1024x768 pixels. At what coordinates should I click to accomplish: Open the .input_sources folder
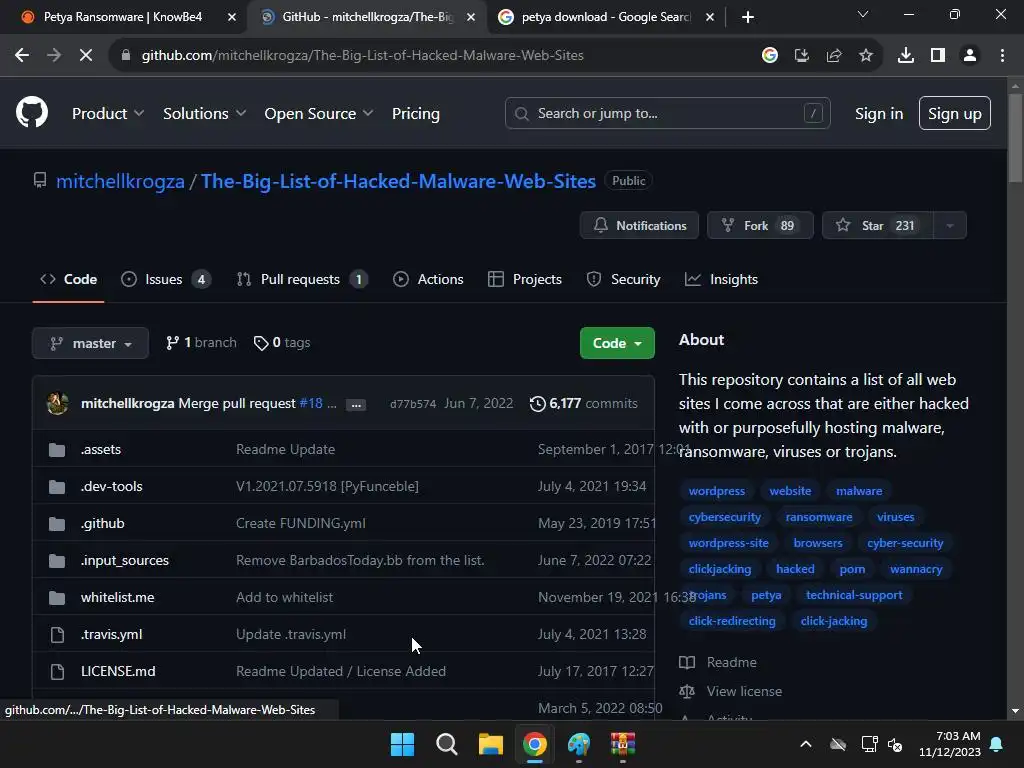click(x=125, y=560)
